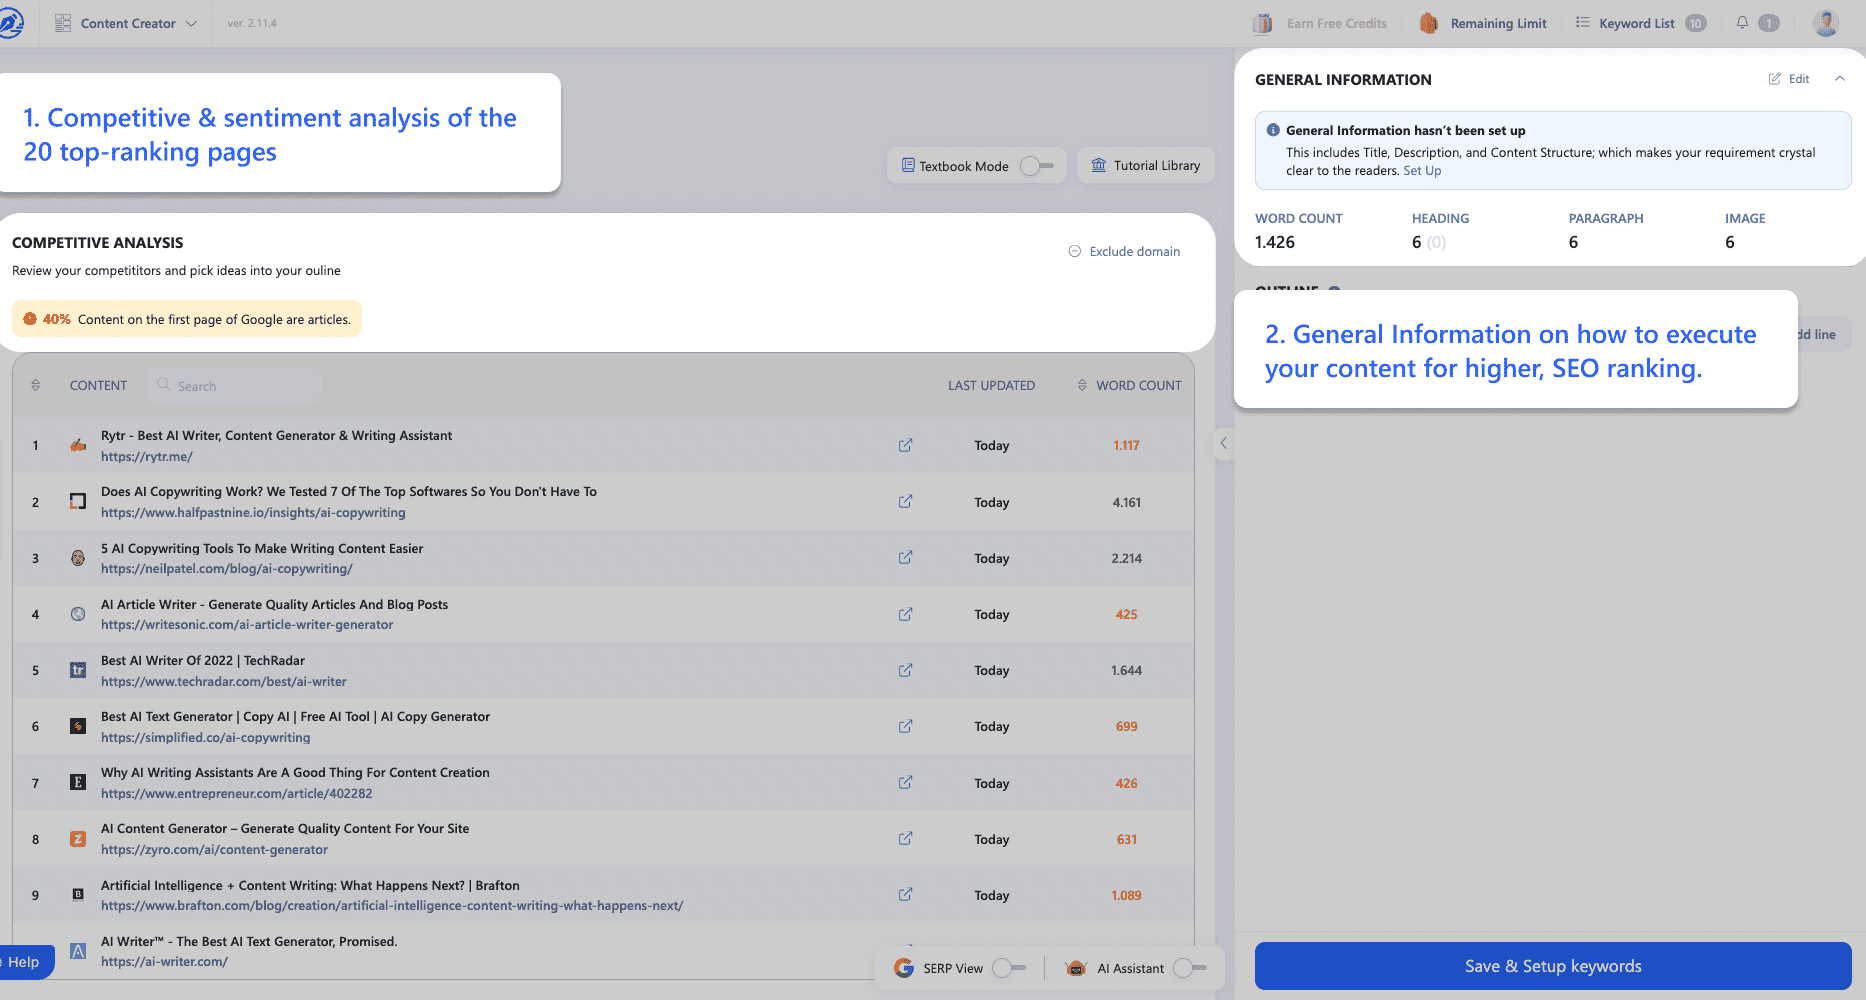Screen dimensions: 1866x1000
Task: Click the Entrepreneur favicon in row 7
Action: 78,782
